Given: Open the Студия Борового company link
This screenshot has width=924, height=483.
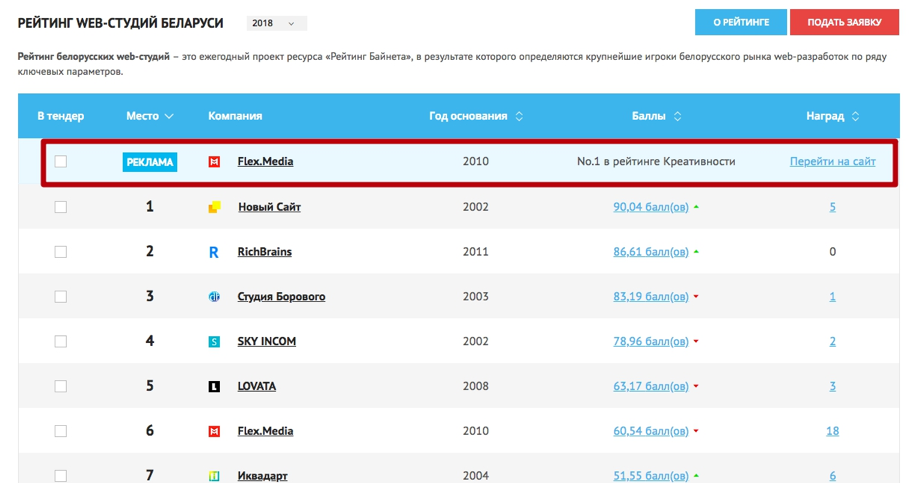Looking at the screenshot, I should 281,296.
